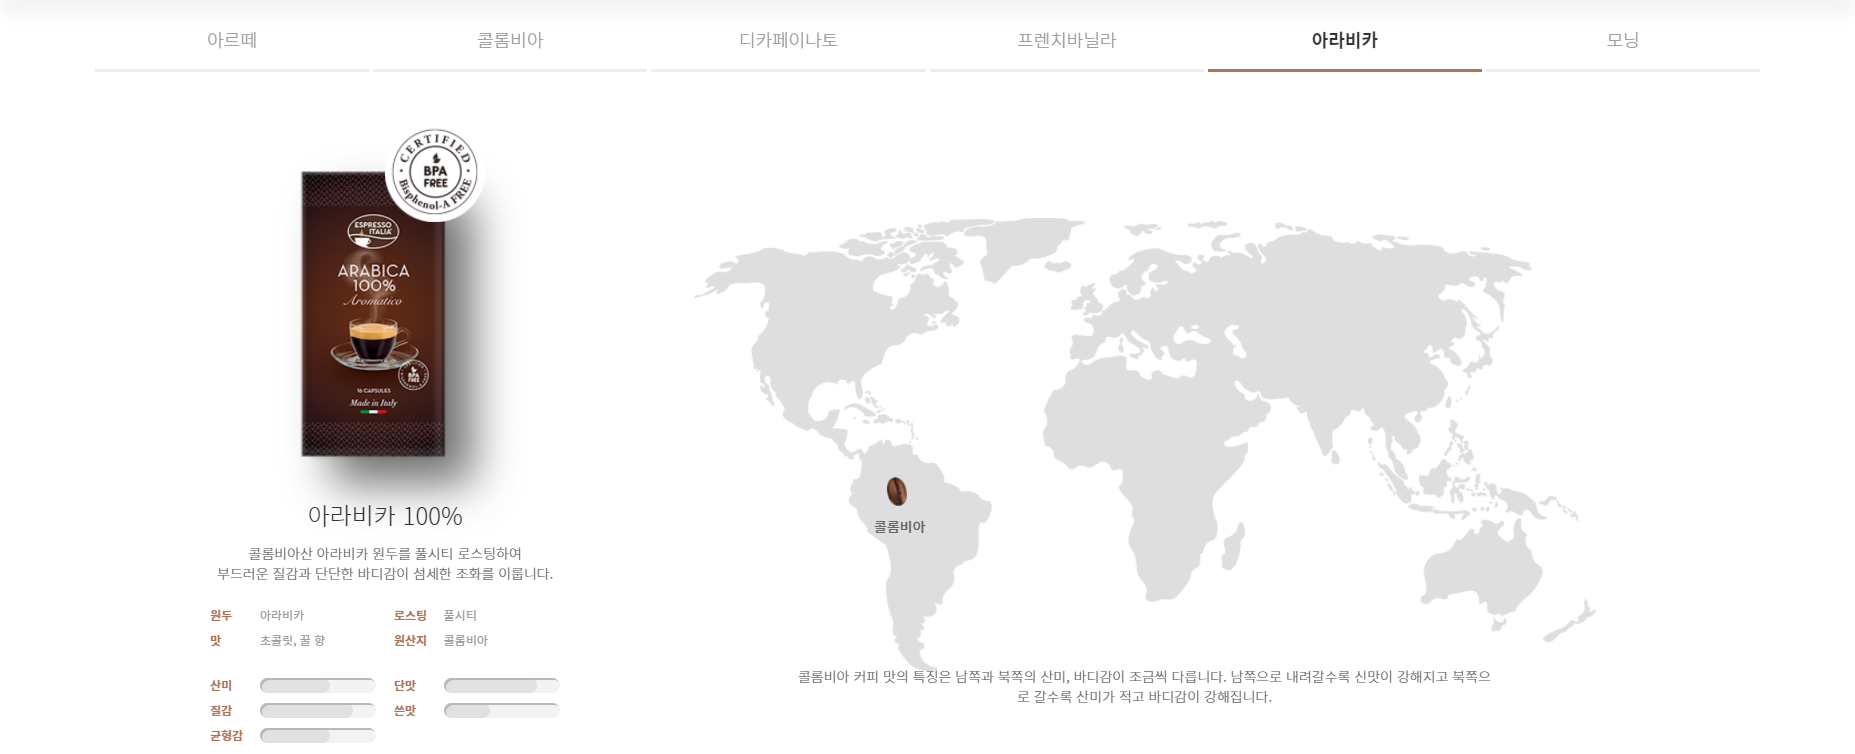
Task: Click the 질감 texture level bar
Action: [x=317, y=710]
